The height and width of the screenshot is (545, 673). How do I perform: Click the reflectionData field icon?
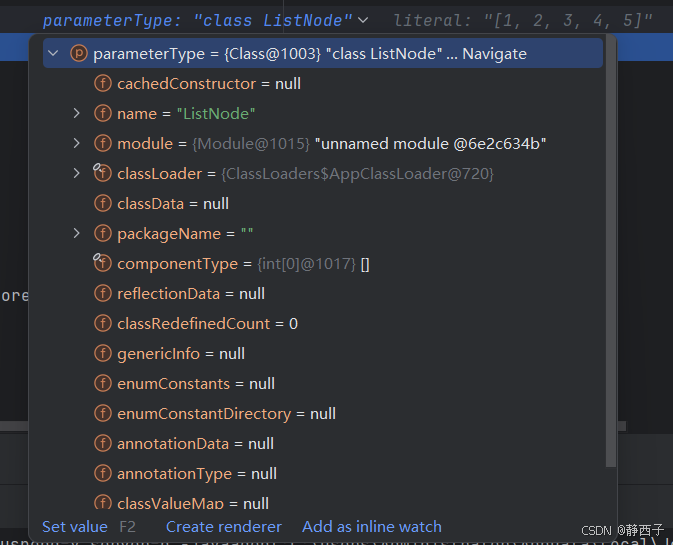coord(103,294)
